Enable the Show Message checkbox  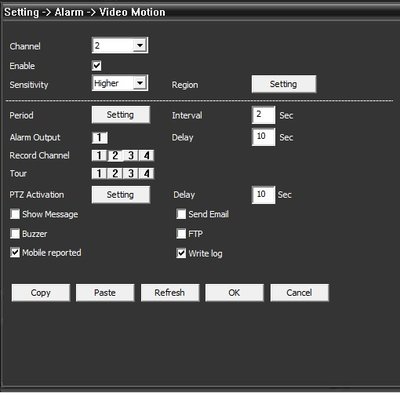pyautogui.click(x=15, y=214)
